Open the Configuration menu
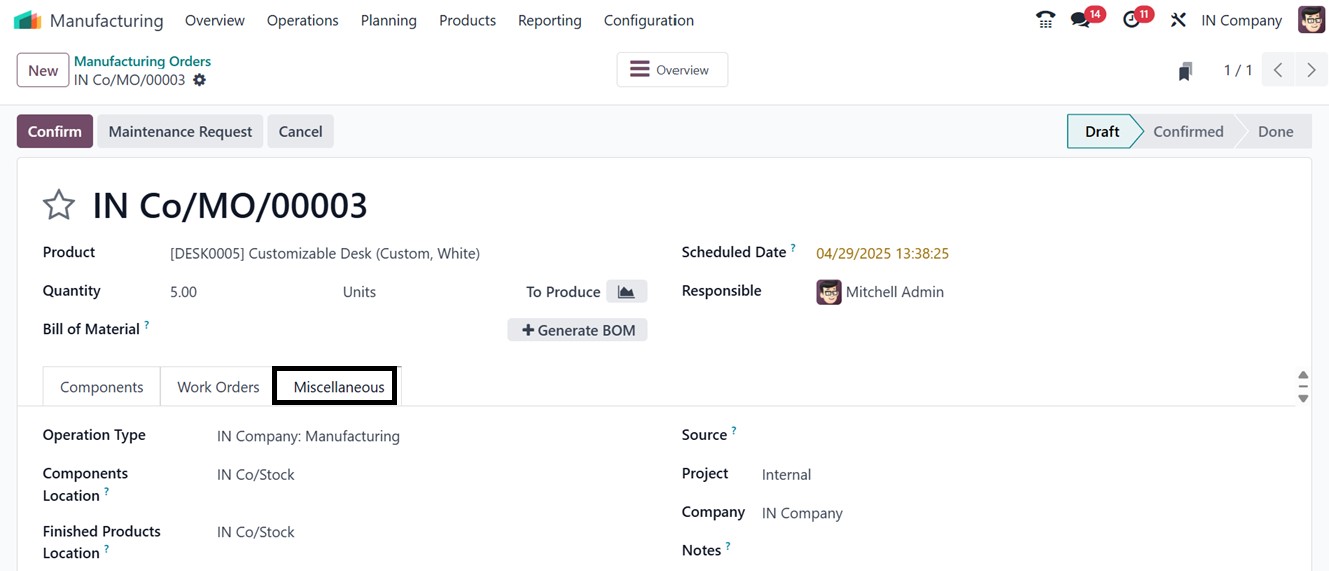The width and height of the screenshot is (1329, 571). pyautogui.click(x=648, y=20)
